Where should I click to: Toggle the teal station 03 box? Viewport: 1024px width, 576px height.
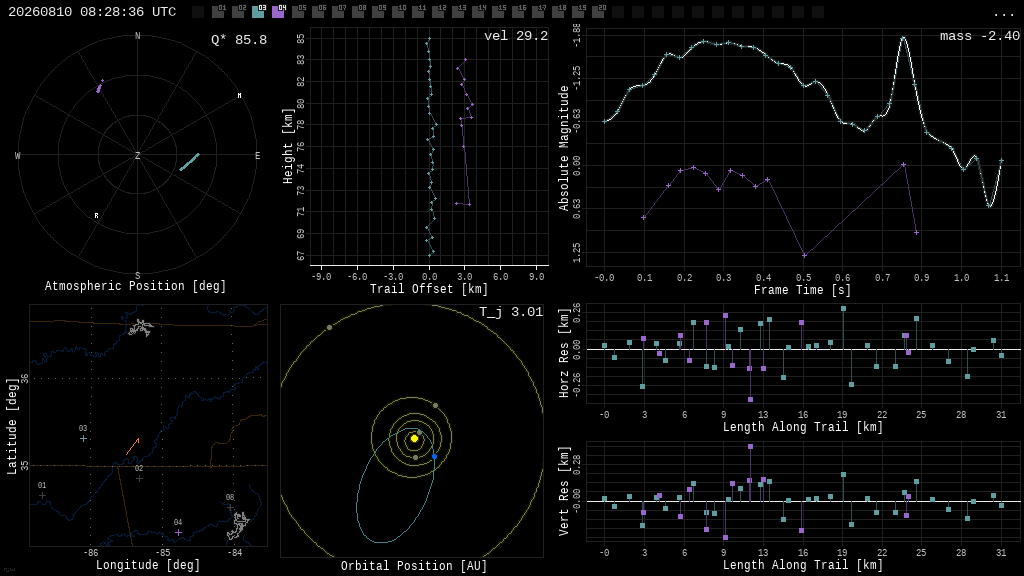[x=258, y=12]
